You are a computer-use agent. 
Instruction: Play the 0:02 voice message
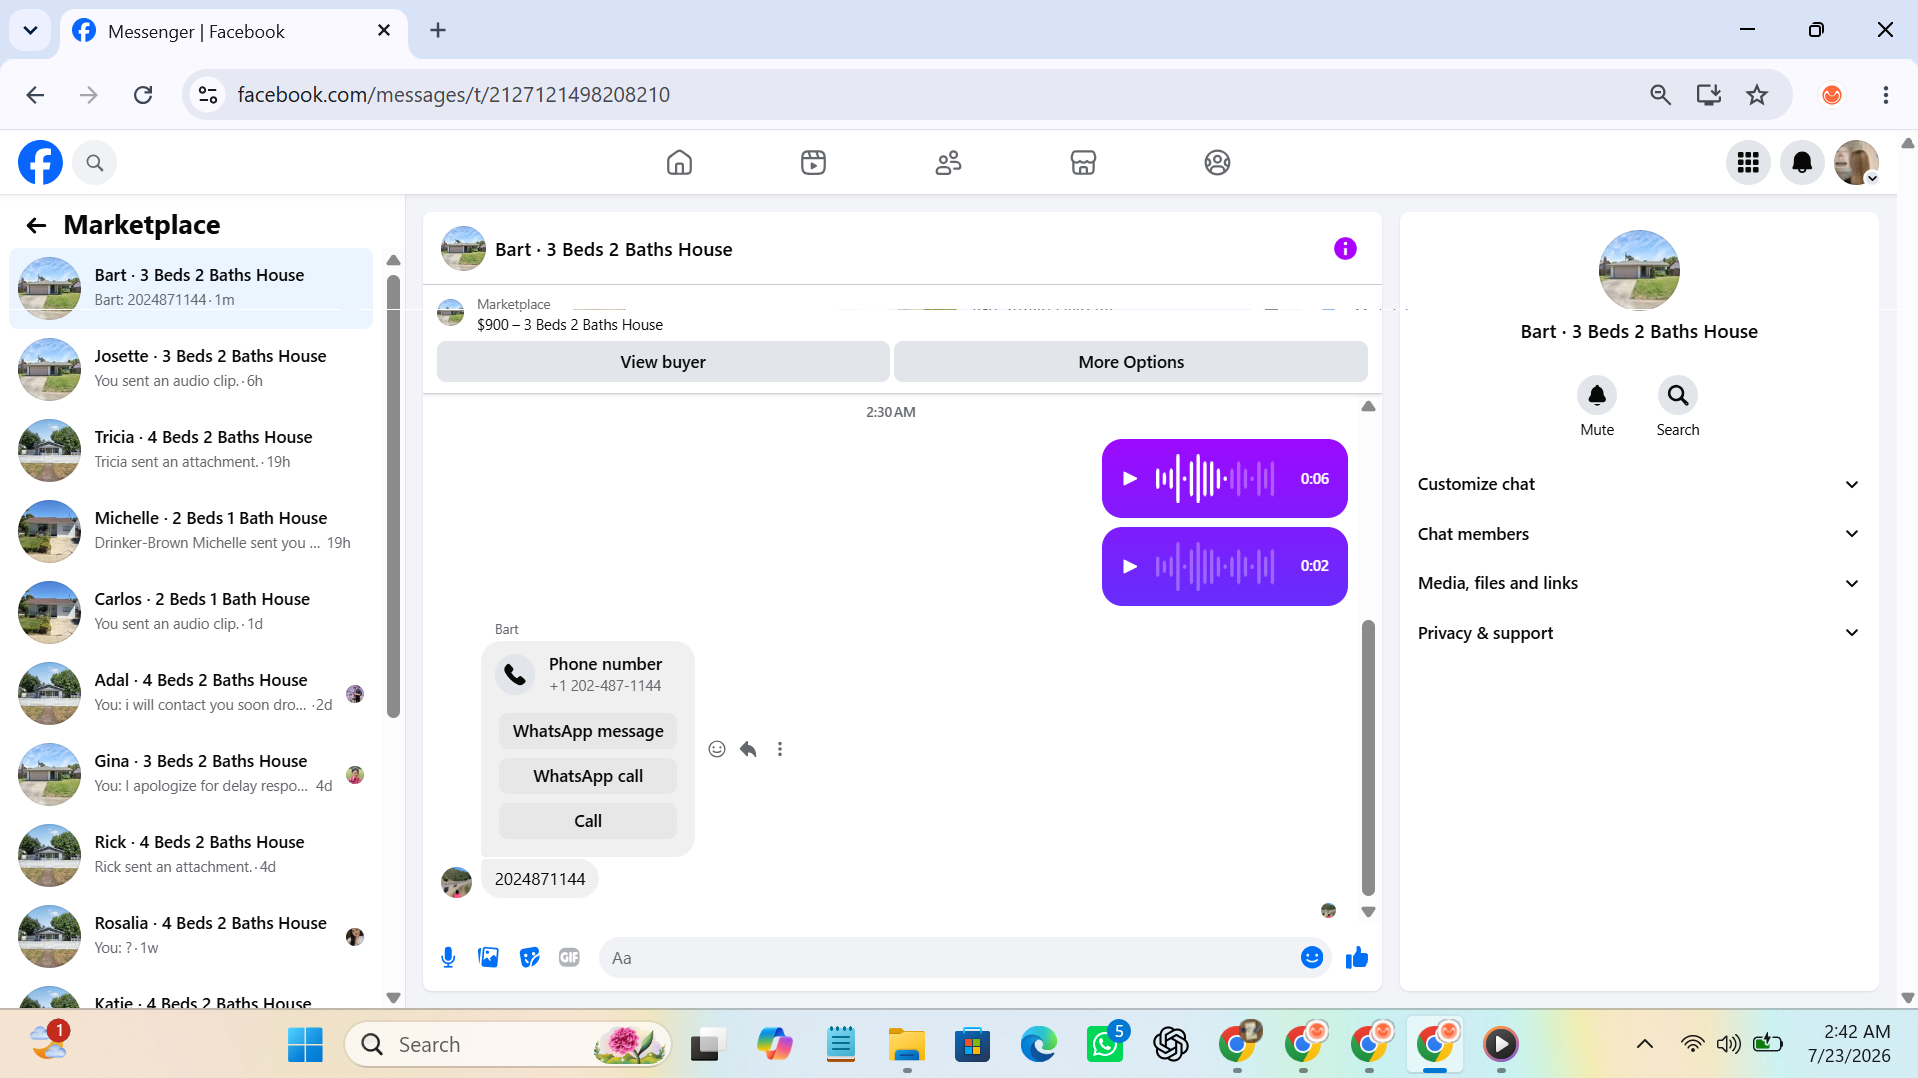coord(1130,566)
